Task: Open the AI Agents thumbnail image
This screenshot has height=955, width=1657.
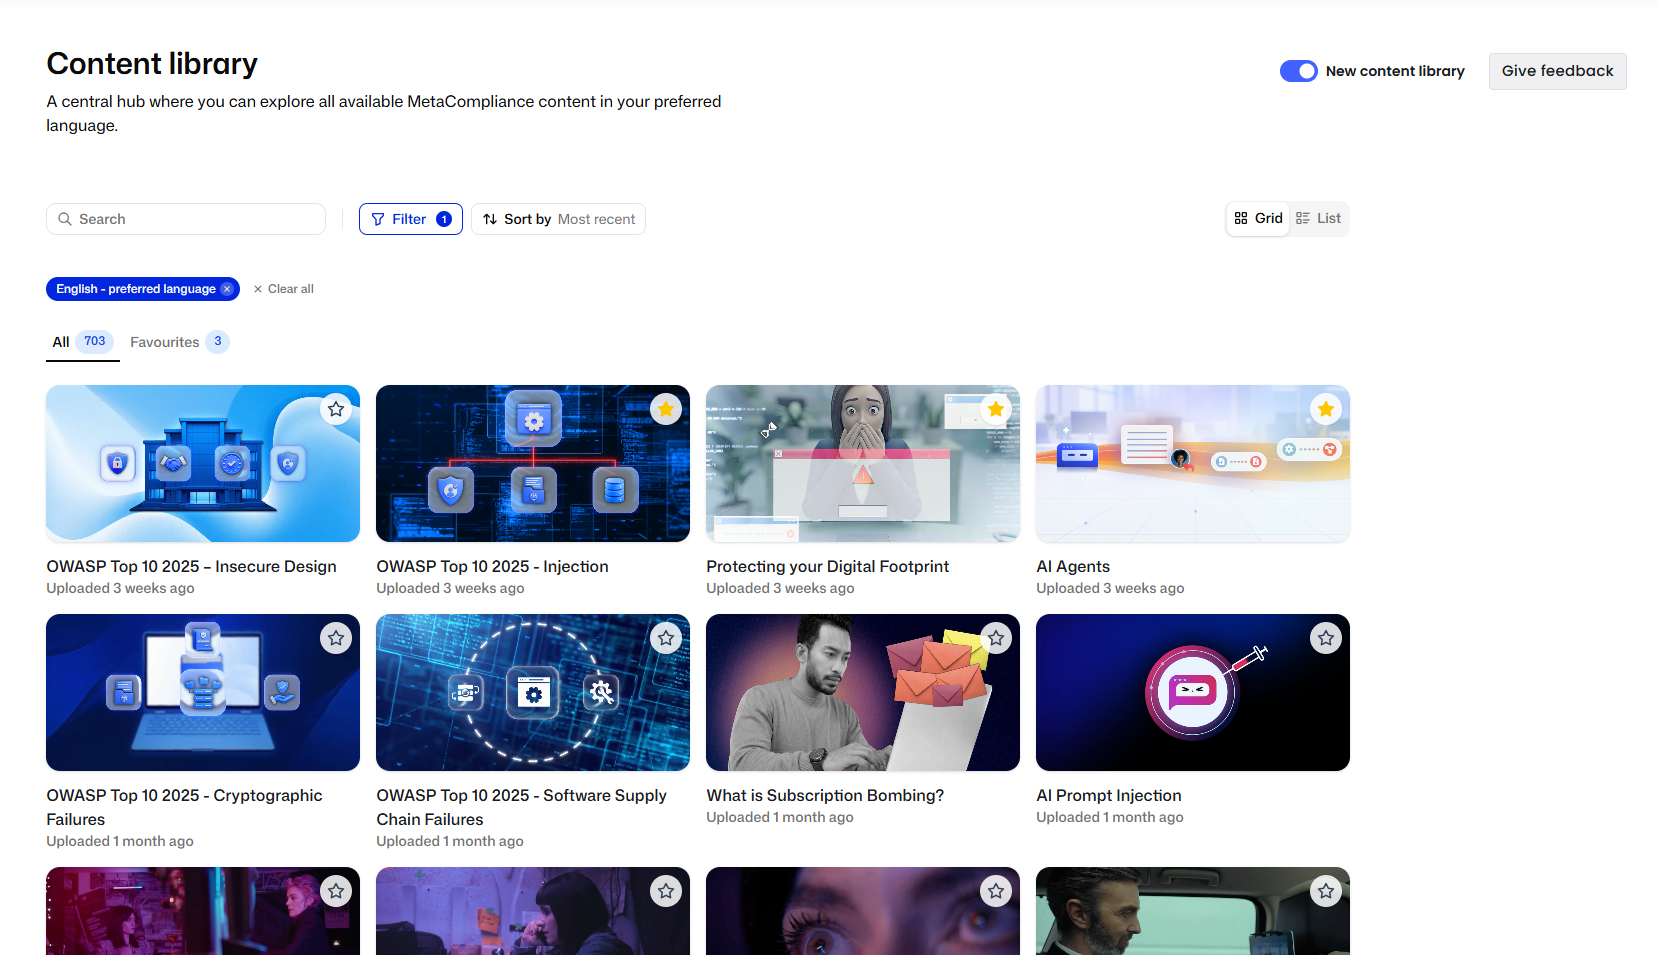Action: (x=1193, y=464)
